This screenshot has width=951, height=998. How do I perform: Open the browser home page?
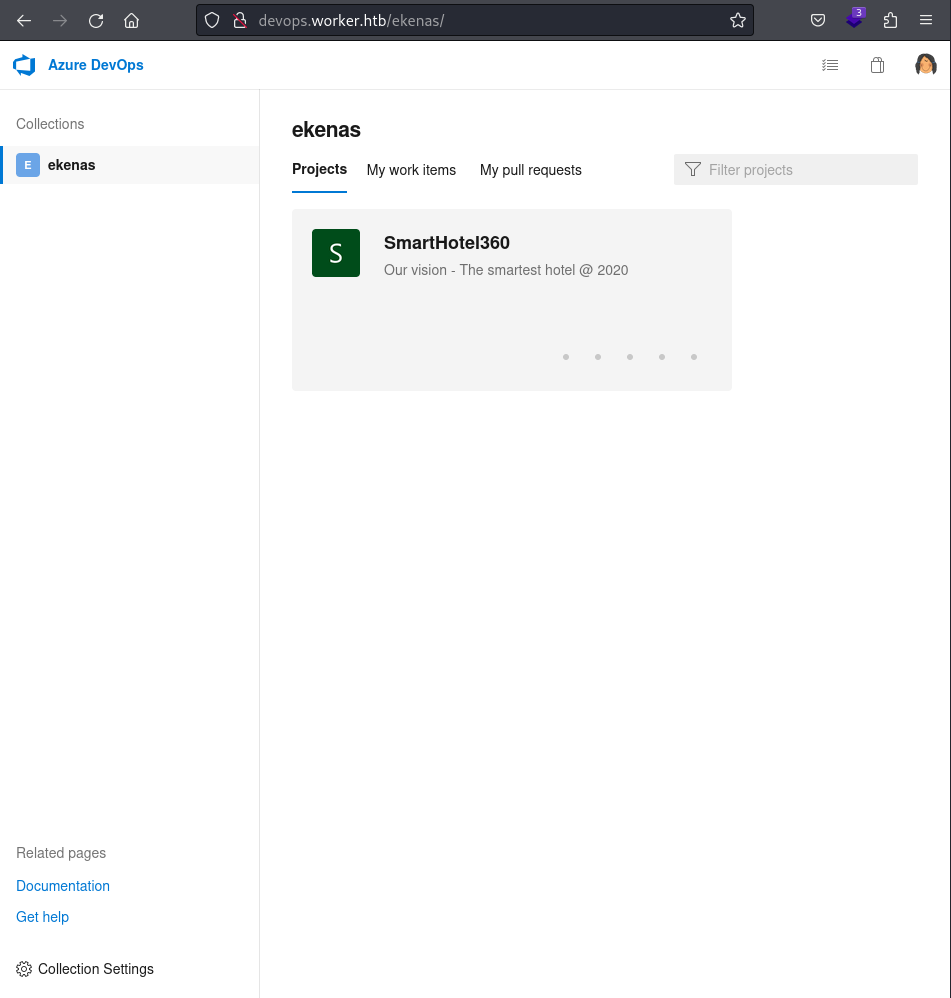click(132, 20)
